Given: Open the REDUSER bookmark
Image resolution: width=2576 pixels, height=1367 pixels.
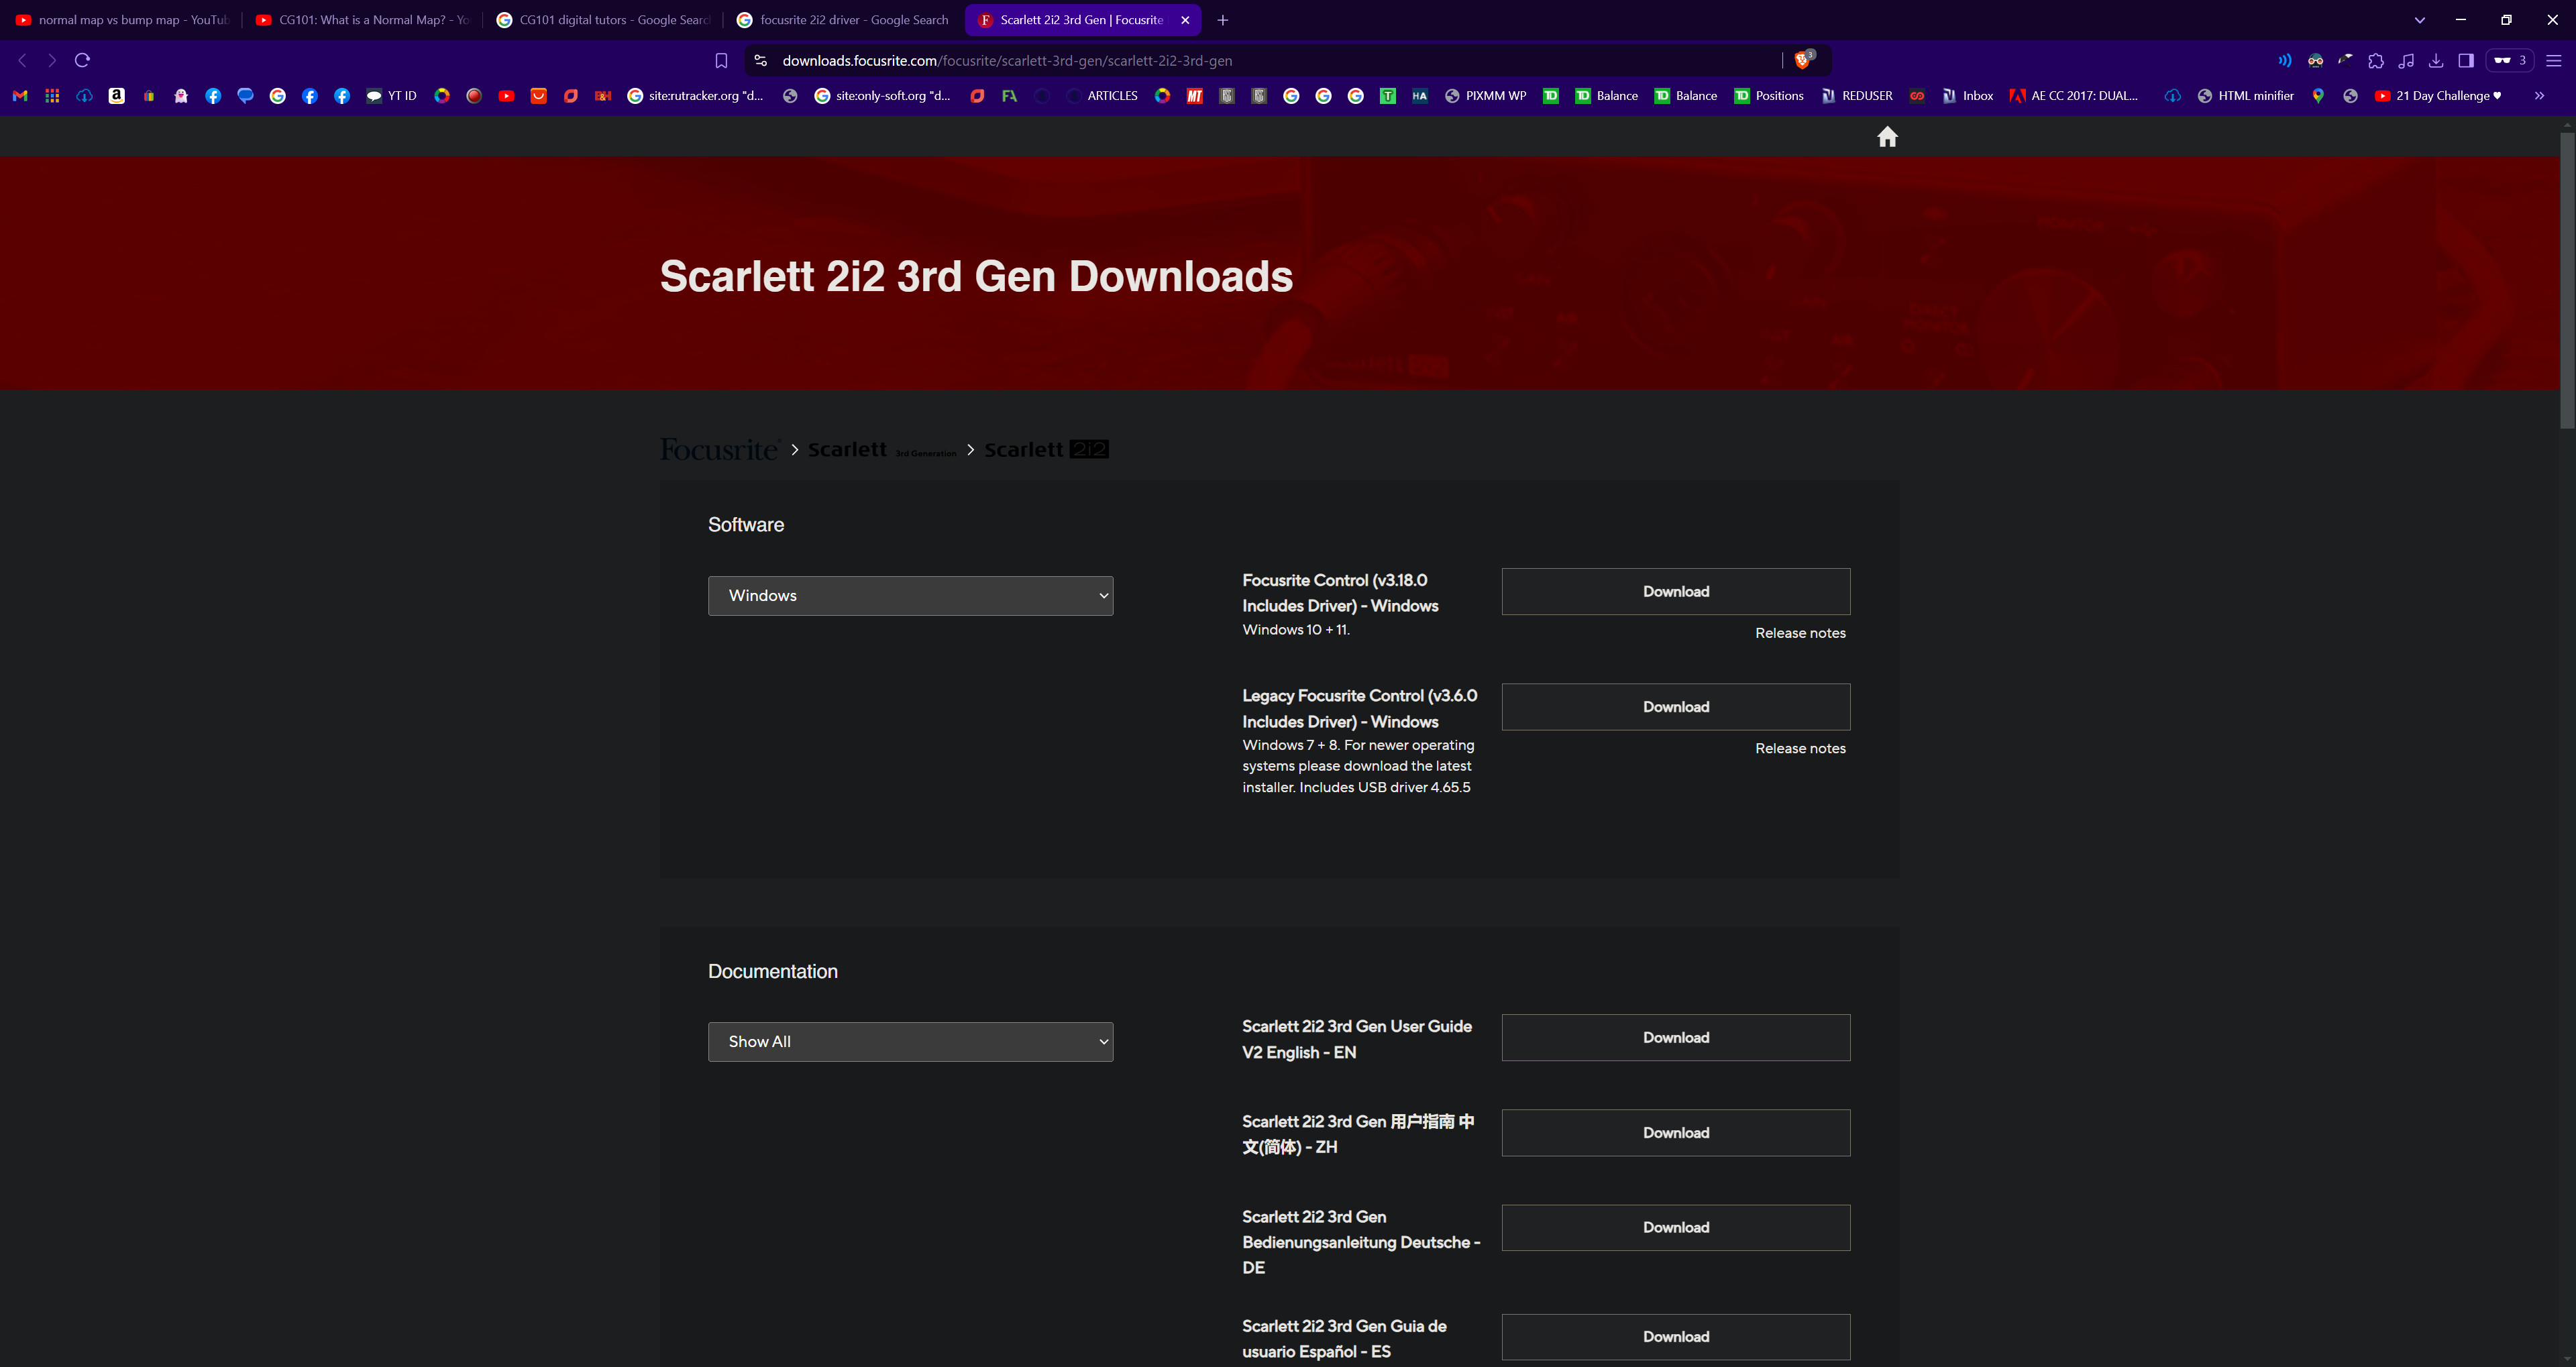Looking at the screenshot, I should tap(1856, 96).
